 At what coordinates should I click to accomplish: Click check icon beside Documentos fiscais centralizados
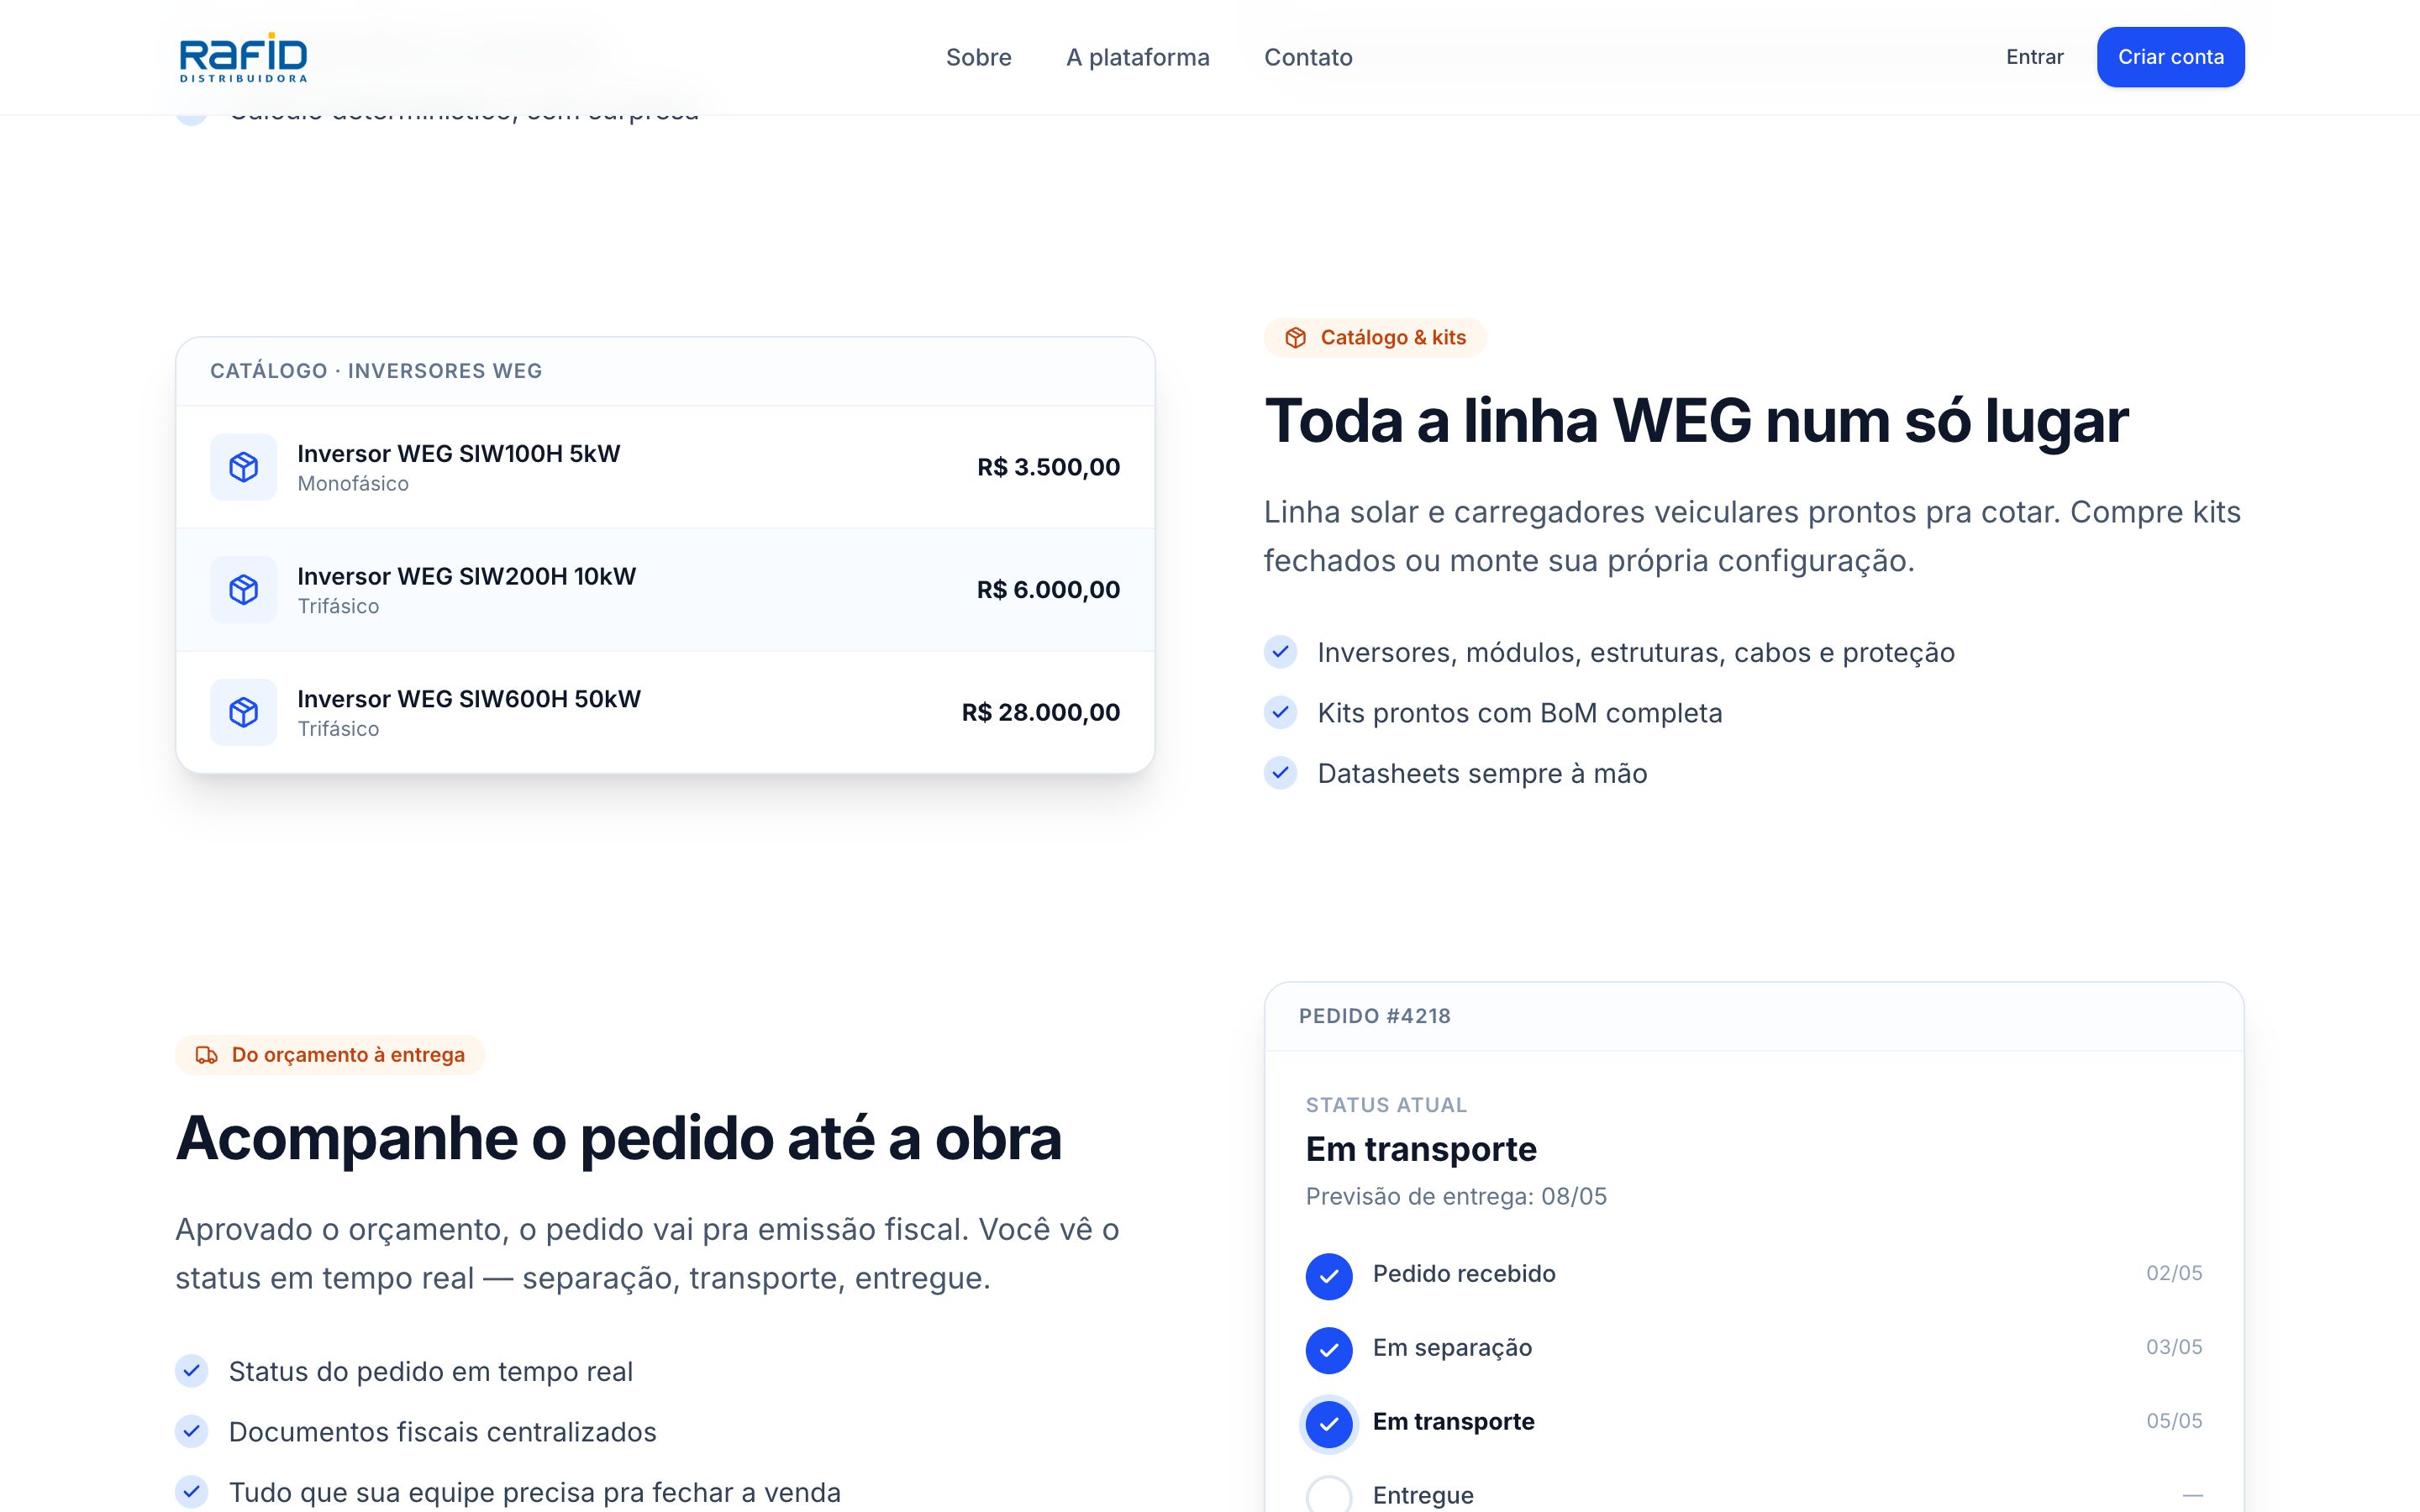[x=192, y=1432]
